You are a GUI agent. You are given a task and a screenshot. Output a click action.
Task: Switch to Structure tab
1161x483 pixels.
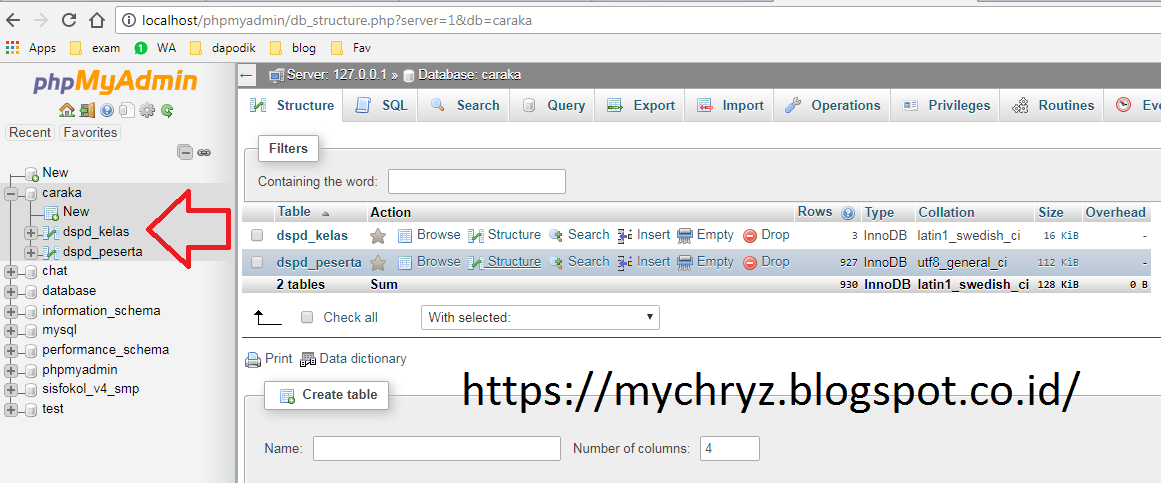(x=292, y=106)
